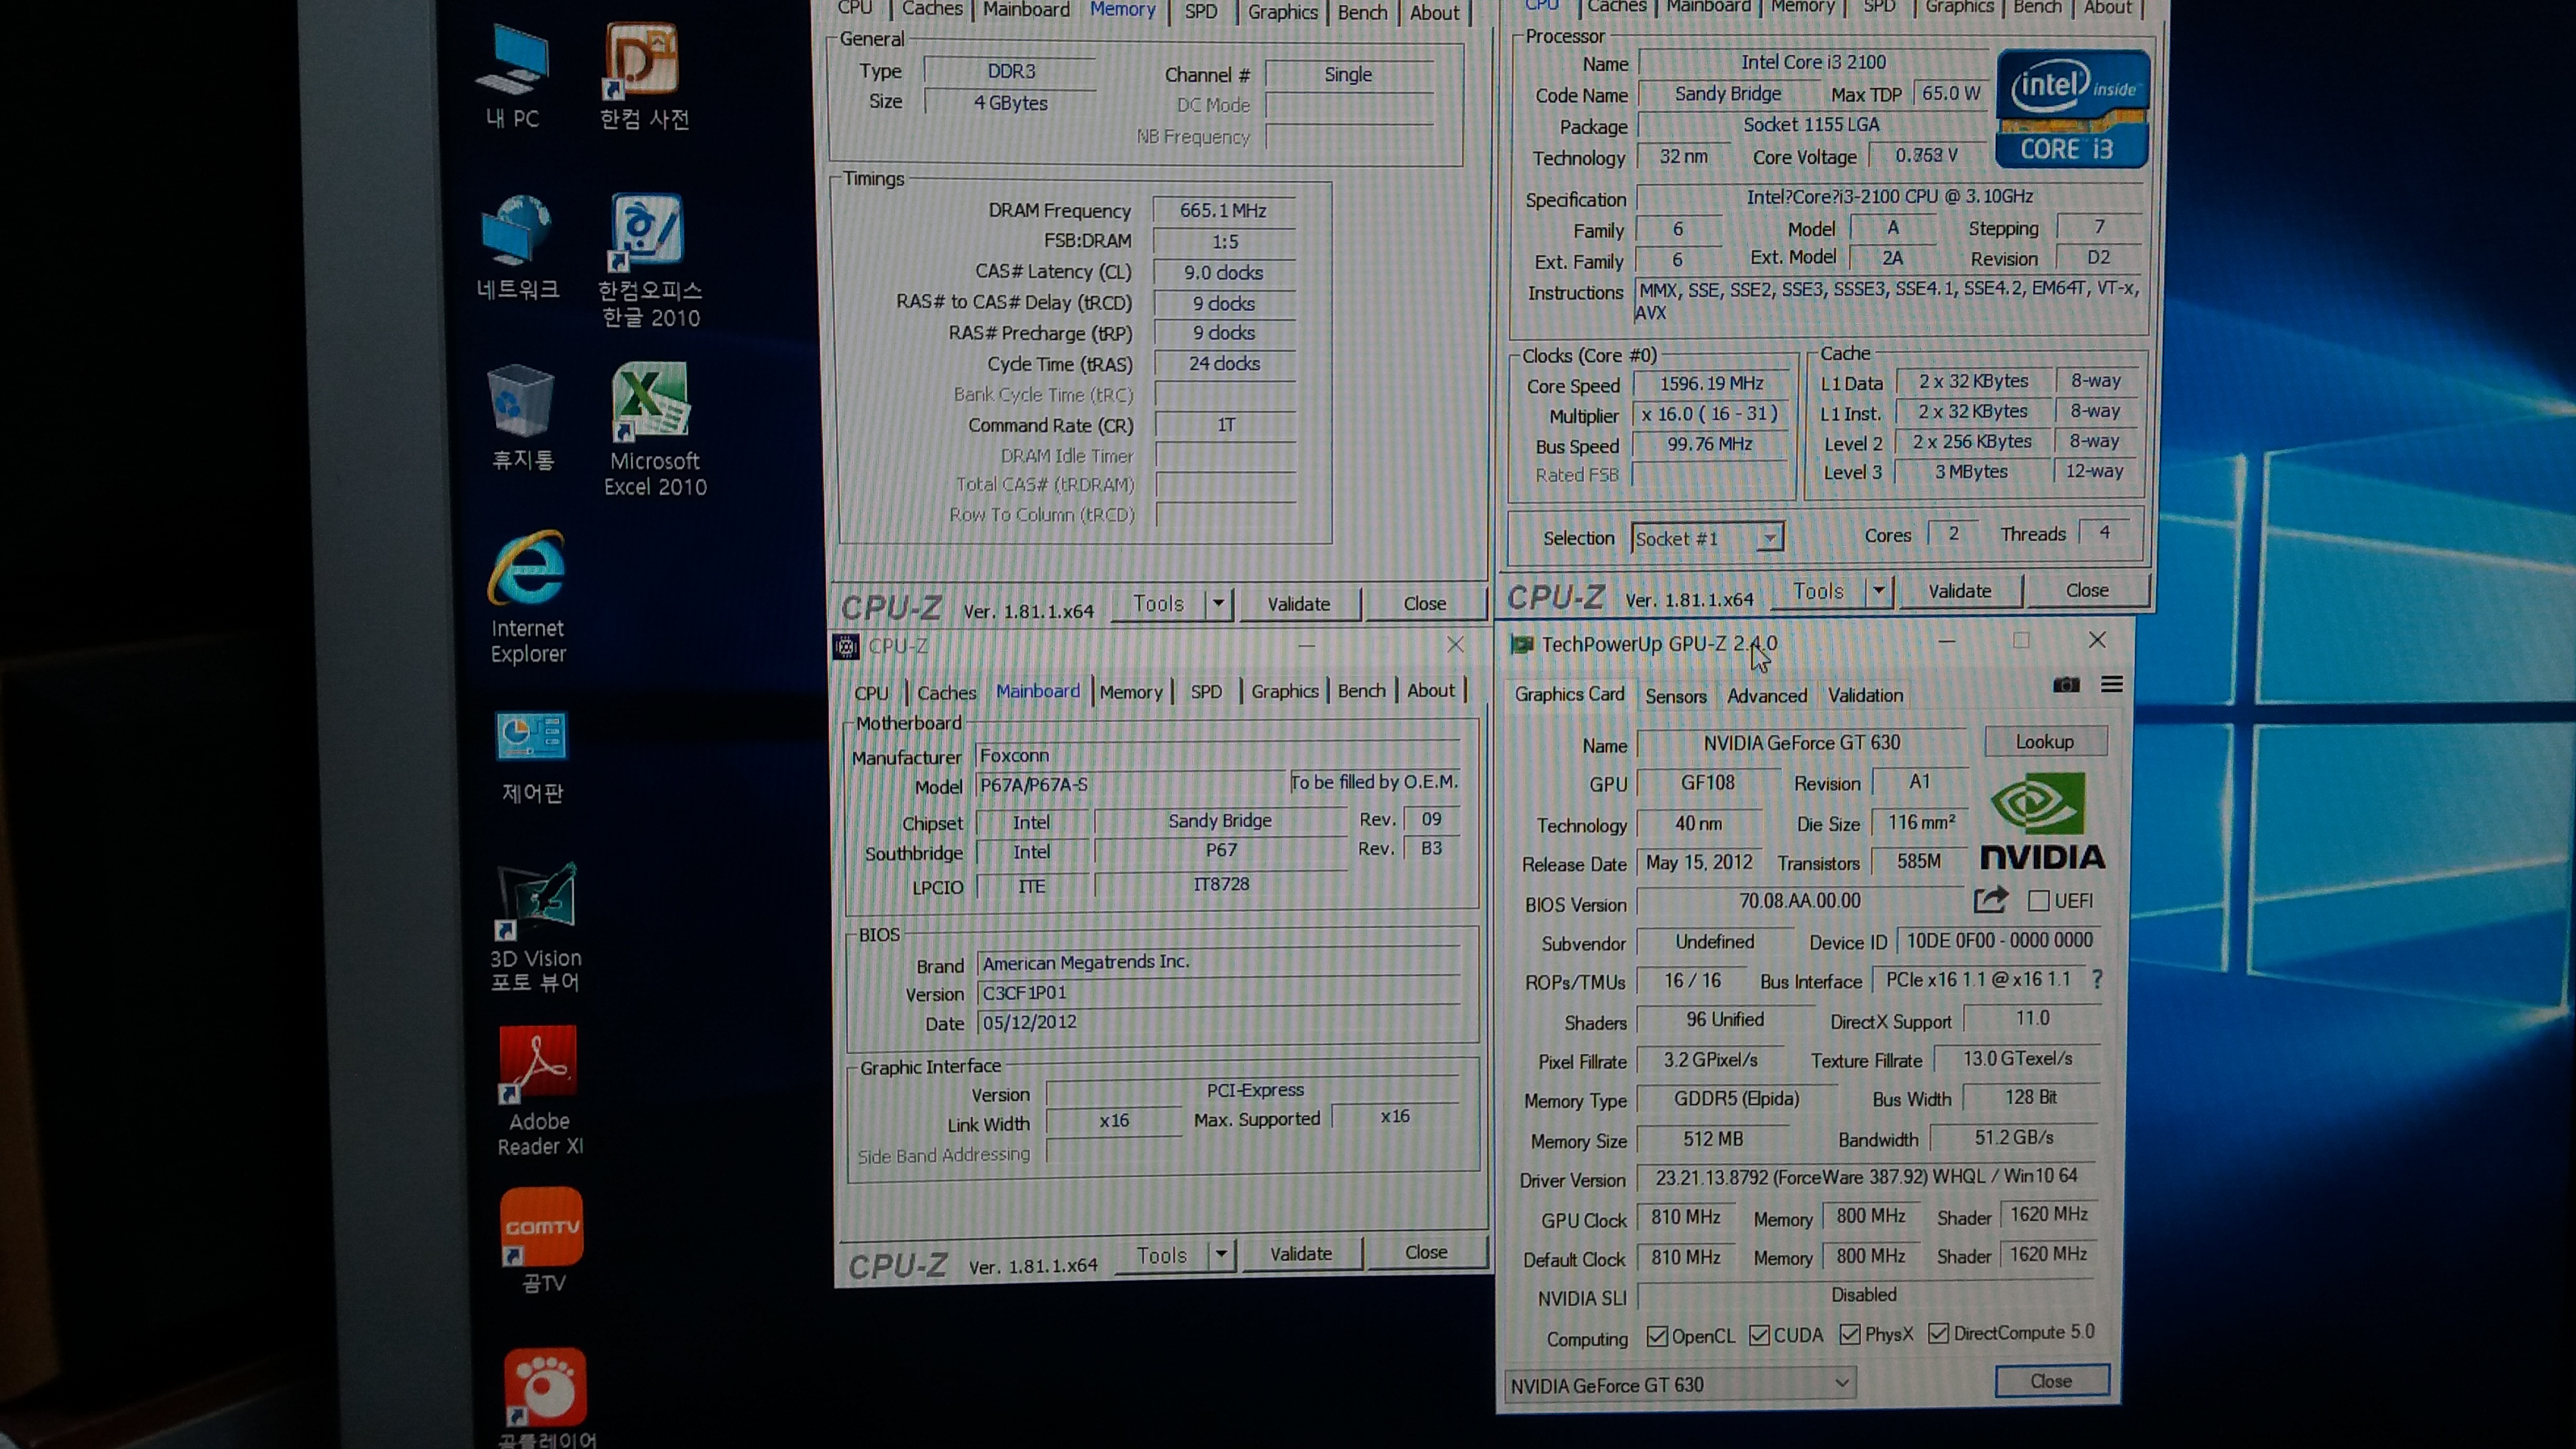Toggle the OpenCL checkbox
The width and height of the screenshot is (2576, 1449).
[x=1657, y=1336]
